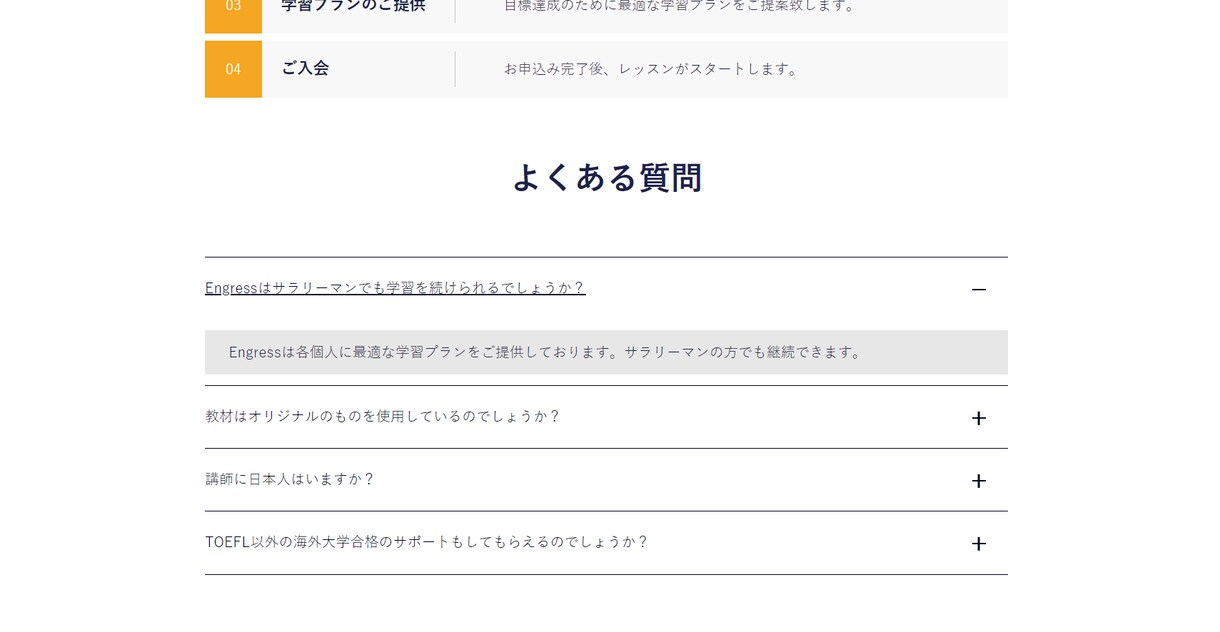
Task: Click the ご入会 step label
Action: point(305,68)
